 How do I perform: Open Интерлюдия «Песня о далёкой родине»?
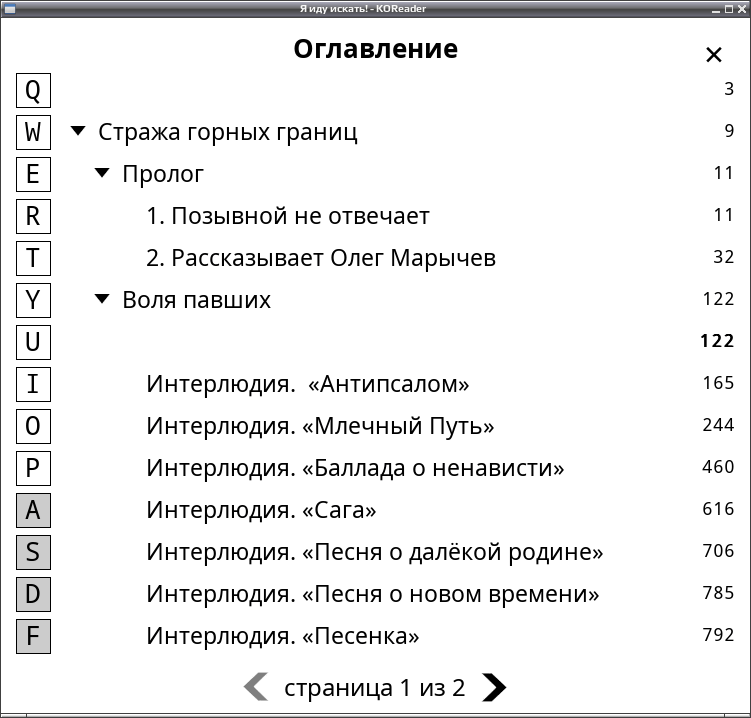pos(375,552)
